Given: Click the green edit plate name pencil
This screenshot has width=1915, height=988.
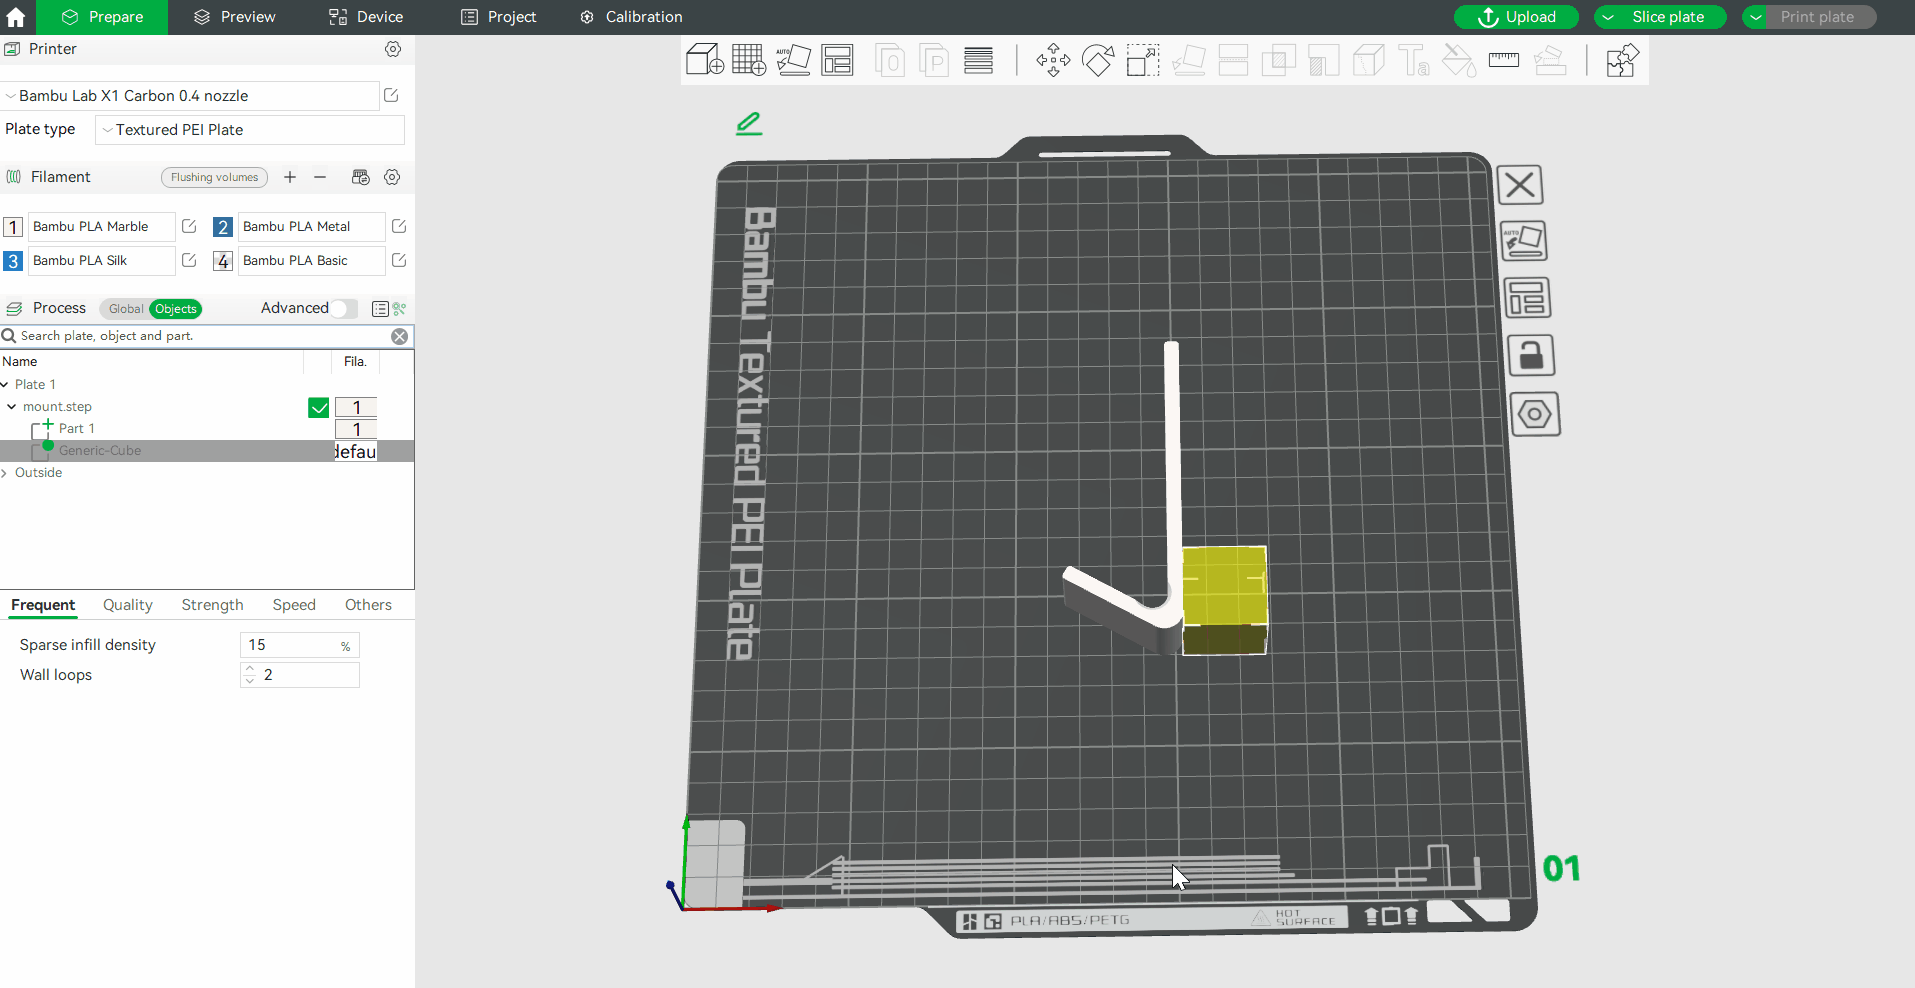Looking at the screenshot, I should click(x=749, y=123).
